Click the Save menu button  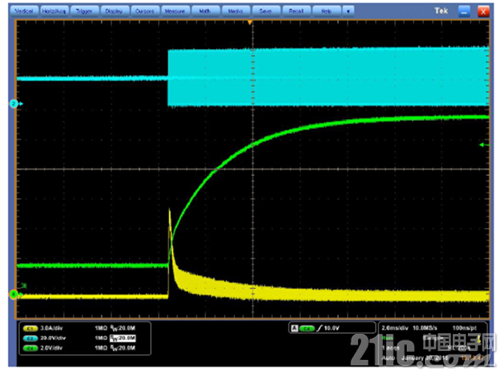coord(266,11)
